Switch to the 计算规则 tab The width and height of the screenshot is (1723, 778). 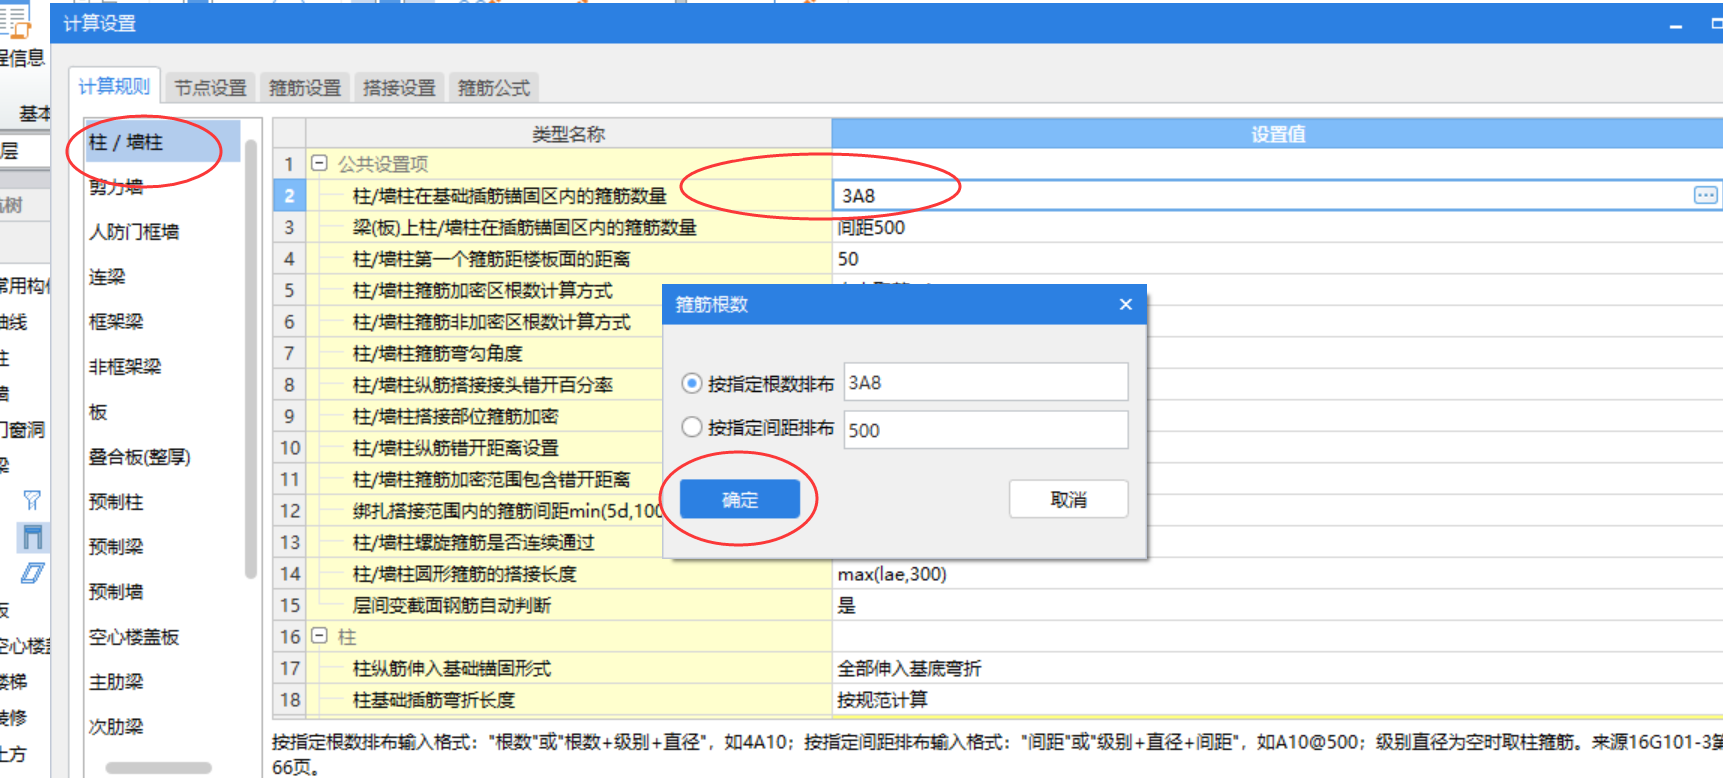point(114,86)
